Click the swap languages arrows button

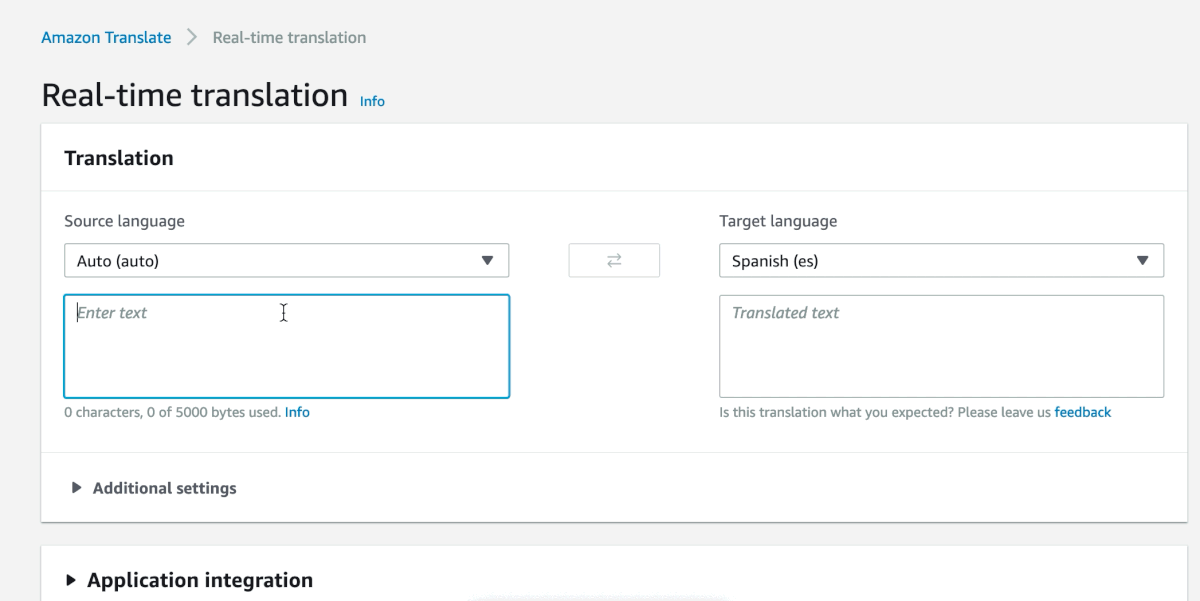click(x=614, y=260)
